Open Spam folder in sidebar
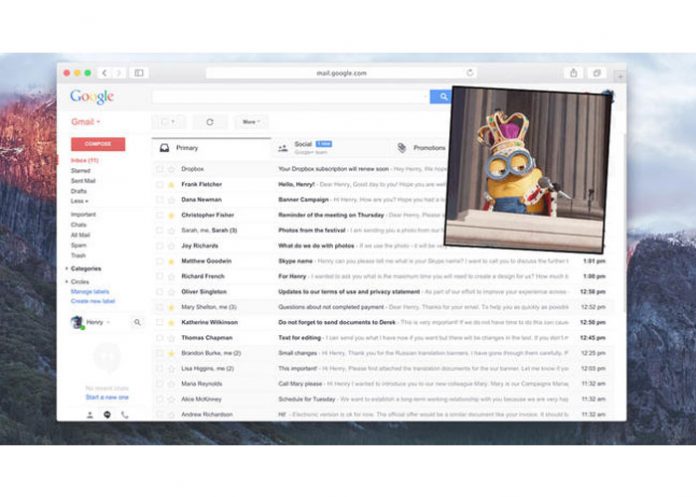The image size is (696, 497). pos(79,245)
